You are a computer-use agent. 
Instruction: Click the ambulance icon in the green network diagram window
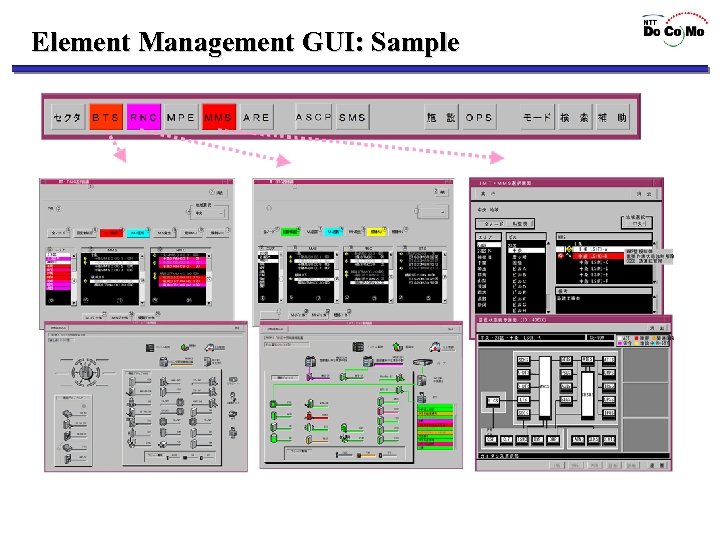click(x=435, y=347)
